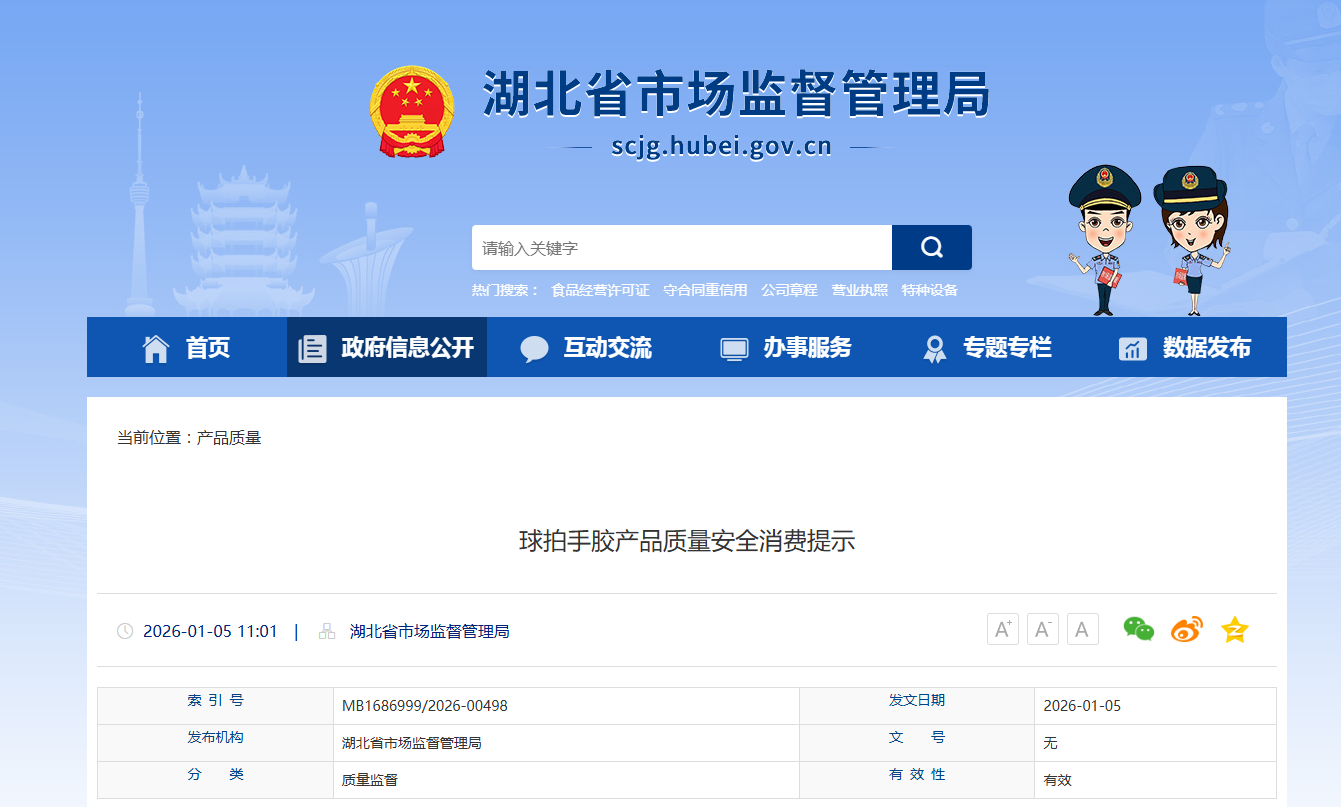Click the 发布机构 value in the table
Viewport: 1341px width, 807px height.
(412, 743)
